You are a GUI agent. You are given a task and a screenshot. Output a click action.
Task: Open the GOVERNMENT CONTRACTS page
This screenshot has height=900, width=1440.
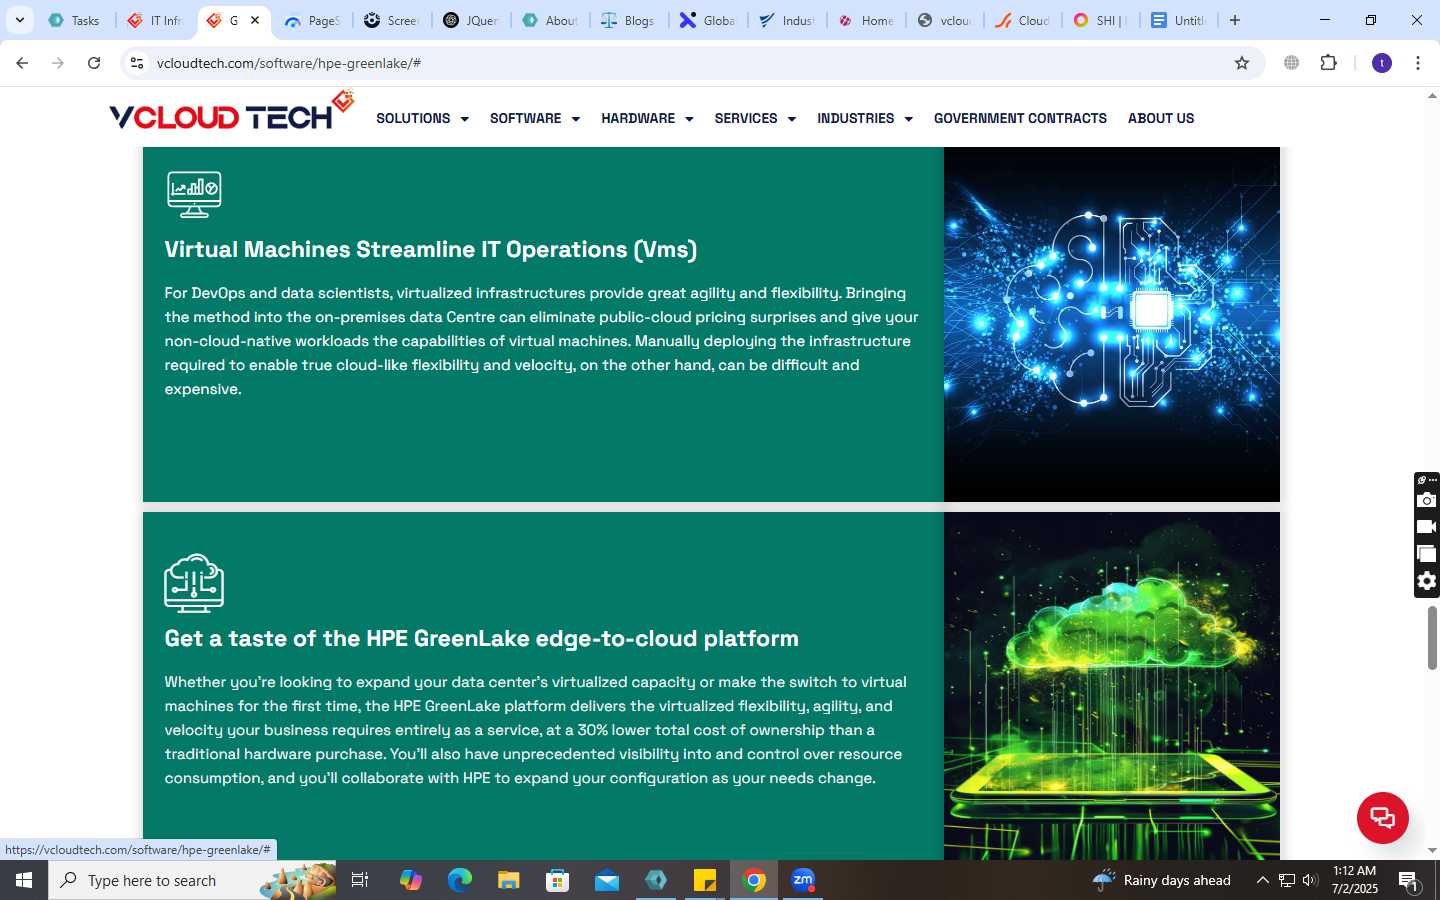click(x=1020, y=118)
